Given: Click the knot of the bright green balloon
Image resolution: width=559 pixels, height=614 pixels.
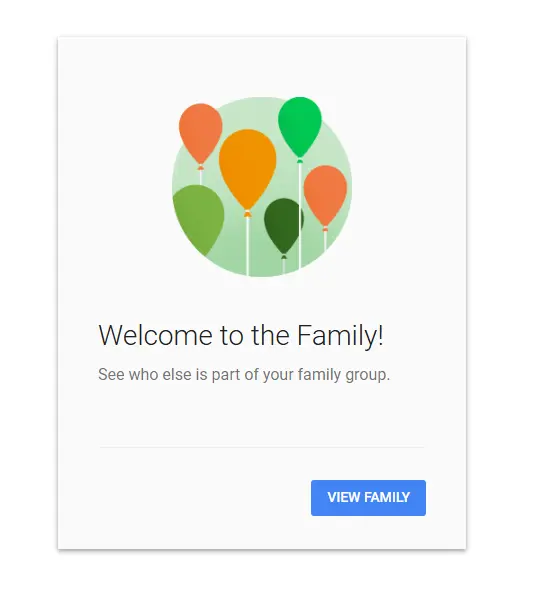Looking at the screenshot, I should pyautogui.click(x=300, y=161).
